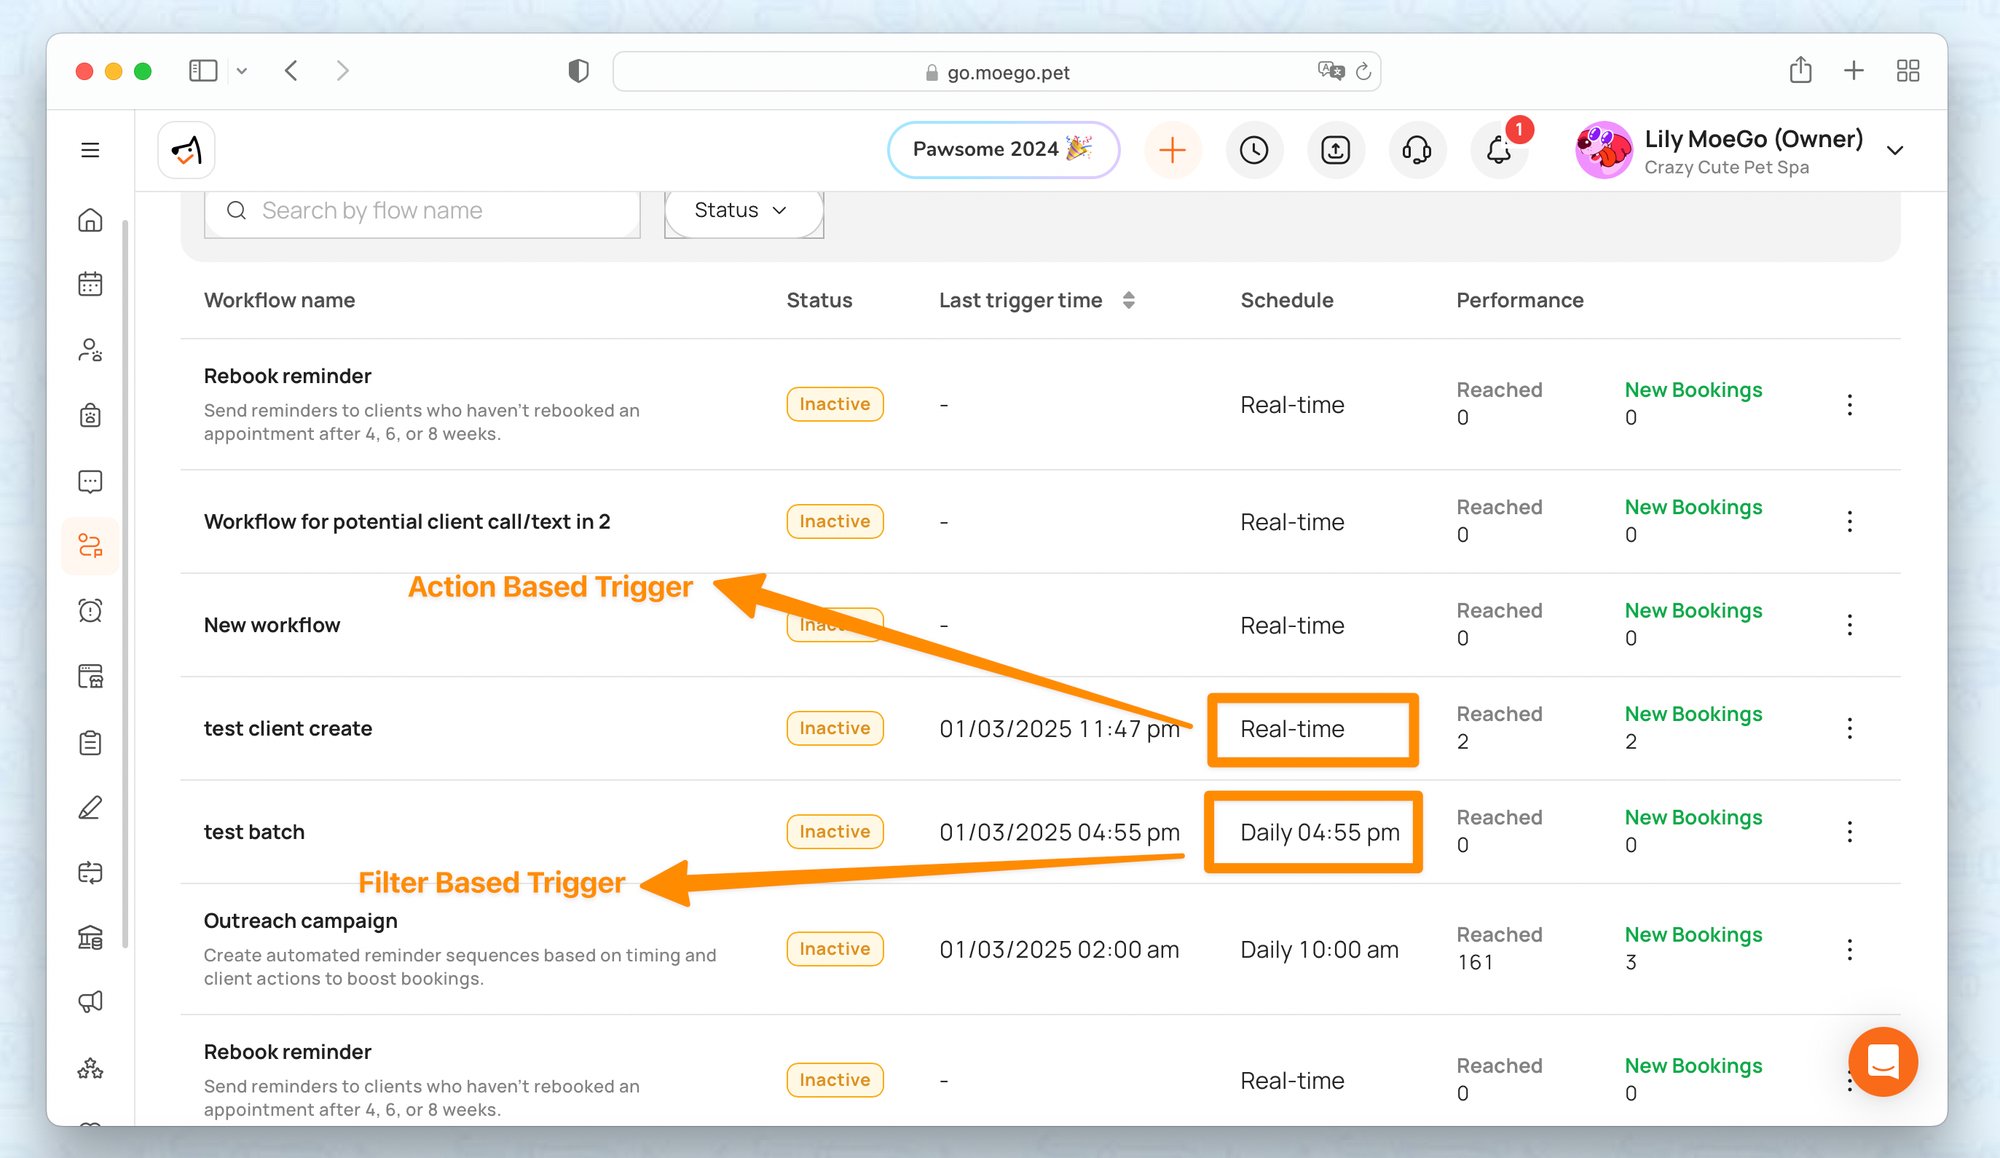Viewport: 2000px width, 1158px height.
Task: Open the calendar icon in sidebar
Action: [x=90, y=285]
